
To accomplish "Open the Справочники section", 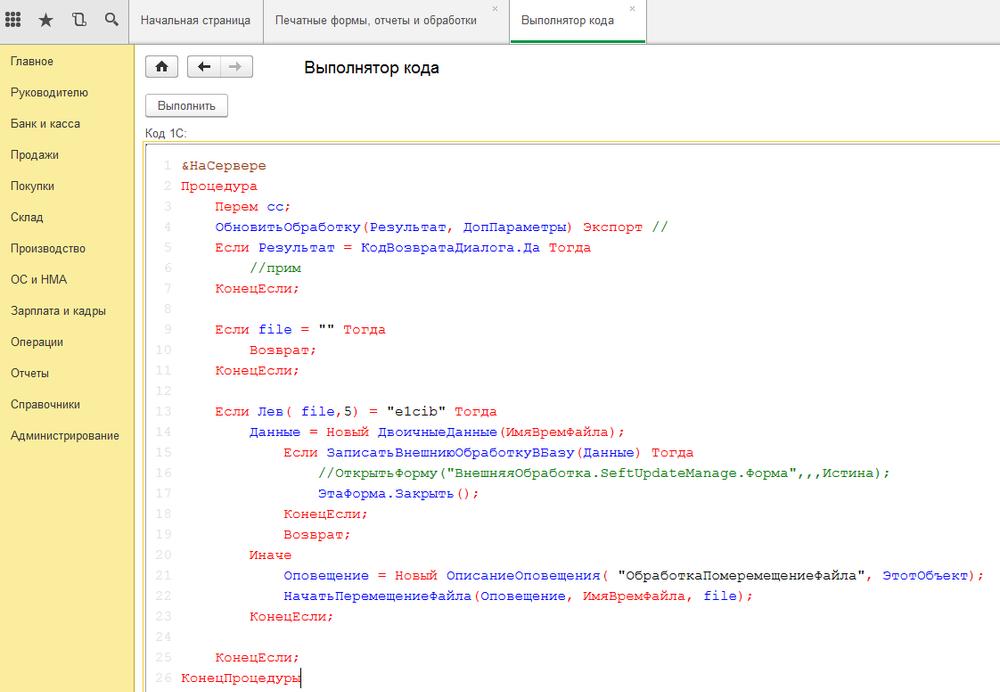I will pyautogui.click(x=45, y=404).
